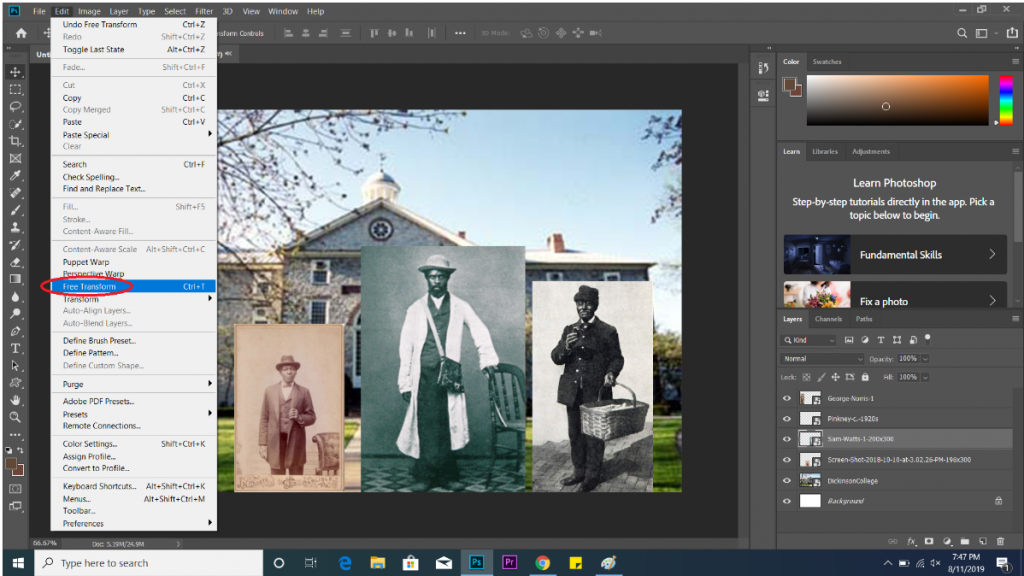Screen dimensions: 1024x576
Task: Select the Eyedropper tool
Action: click(x=15, y=176)
